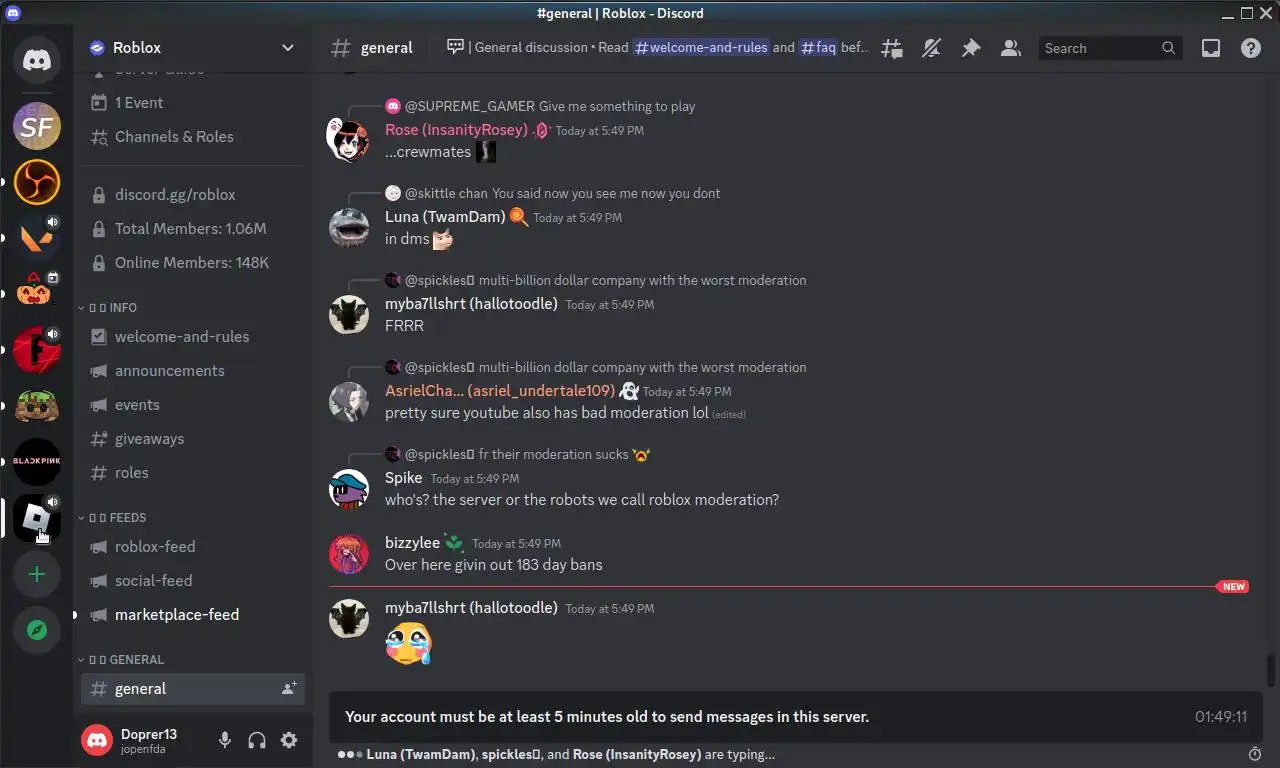The width and height of the screenshot is (1280, 768).
Task: Open User Settings gear icon
Action: 289,740
